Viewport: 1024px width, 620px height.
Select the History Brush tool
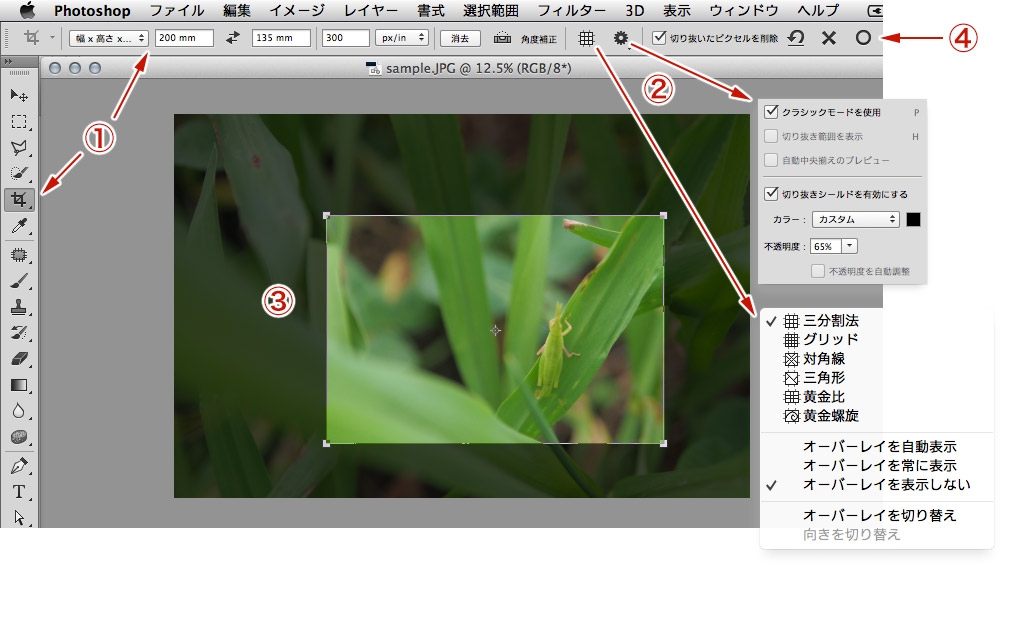(19, 333)
